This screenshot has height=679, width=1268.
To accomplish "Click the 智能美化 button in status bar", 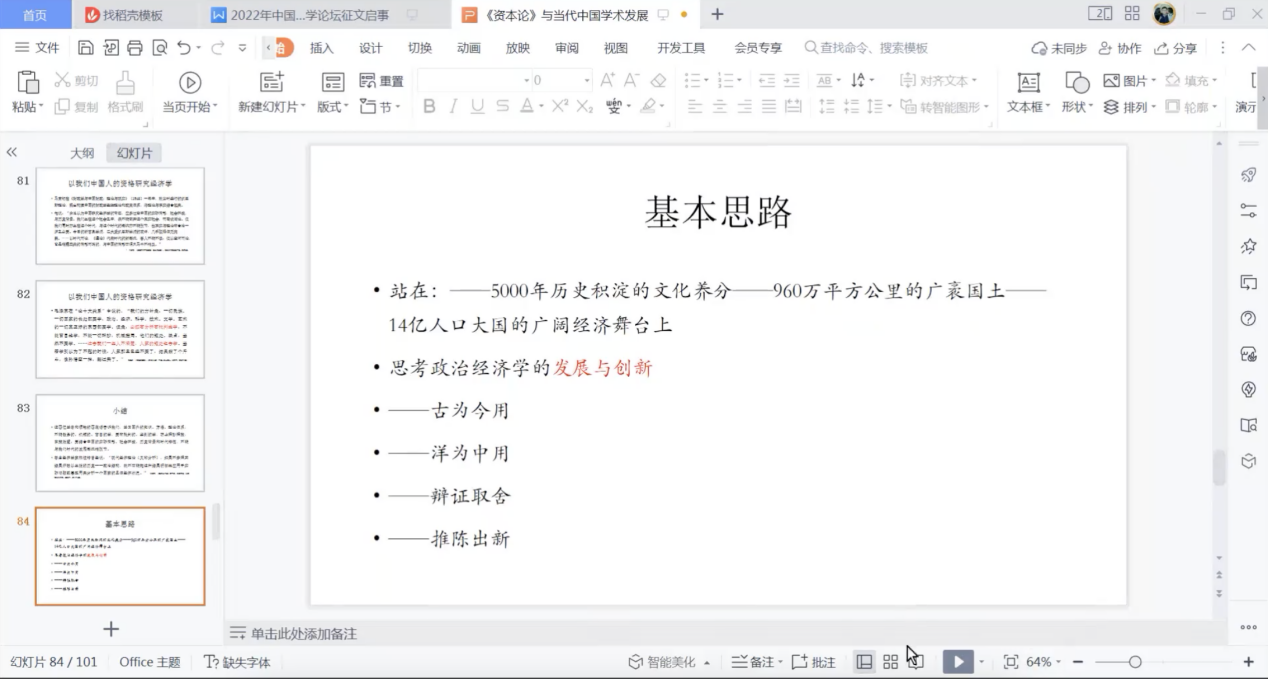I will coord(669,662).
